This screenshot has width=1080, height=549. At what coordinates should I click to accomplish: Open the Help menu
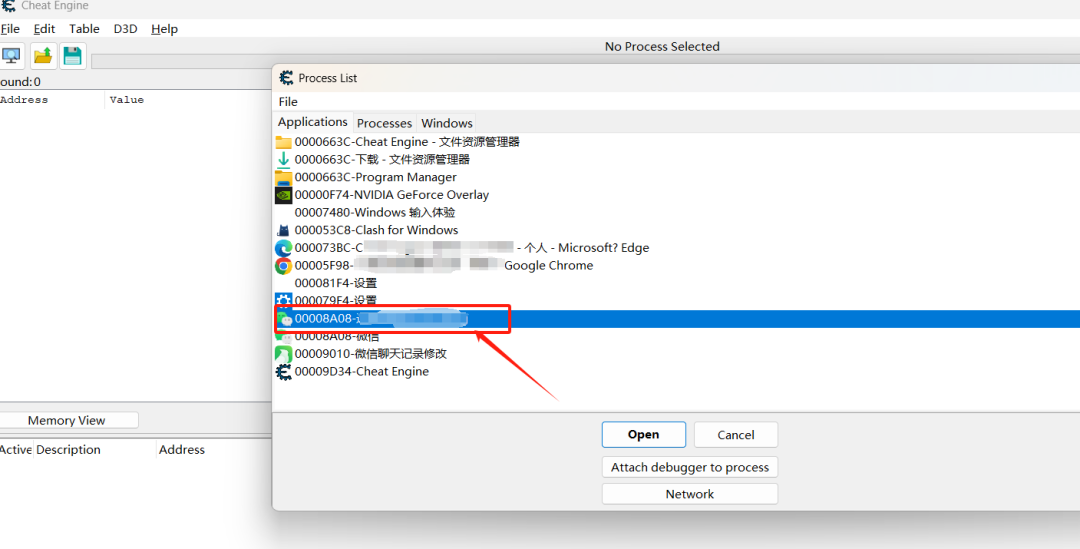(x=165, y=29)
